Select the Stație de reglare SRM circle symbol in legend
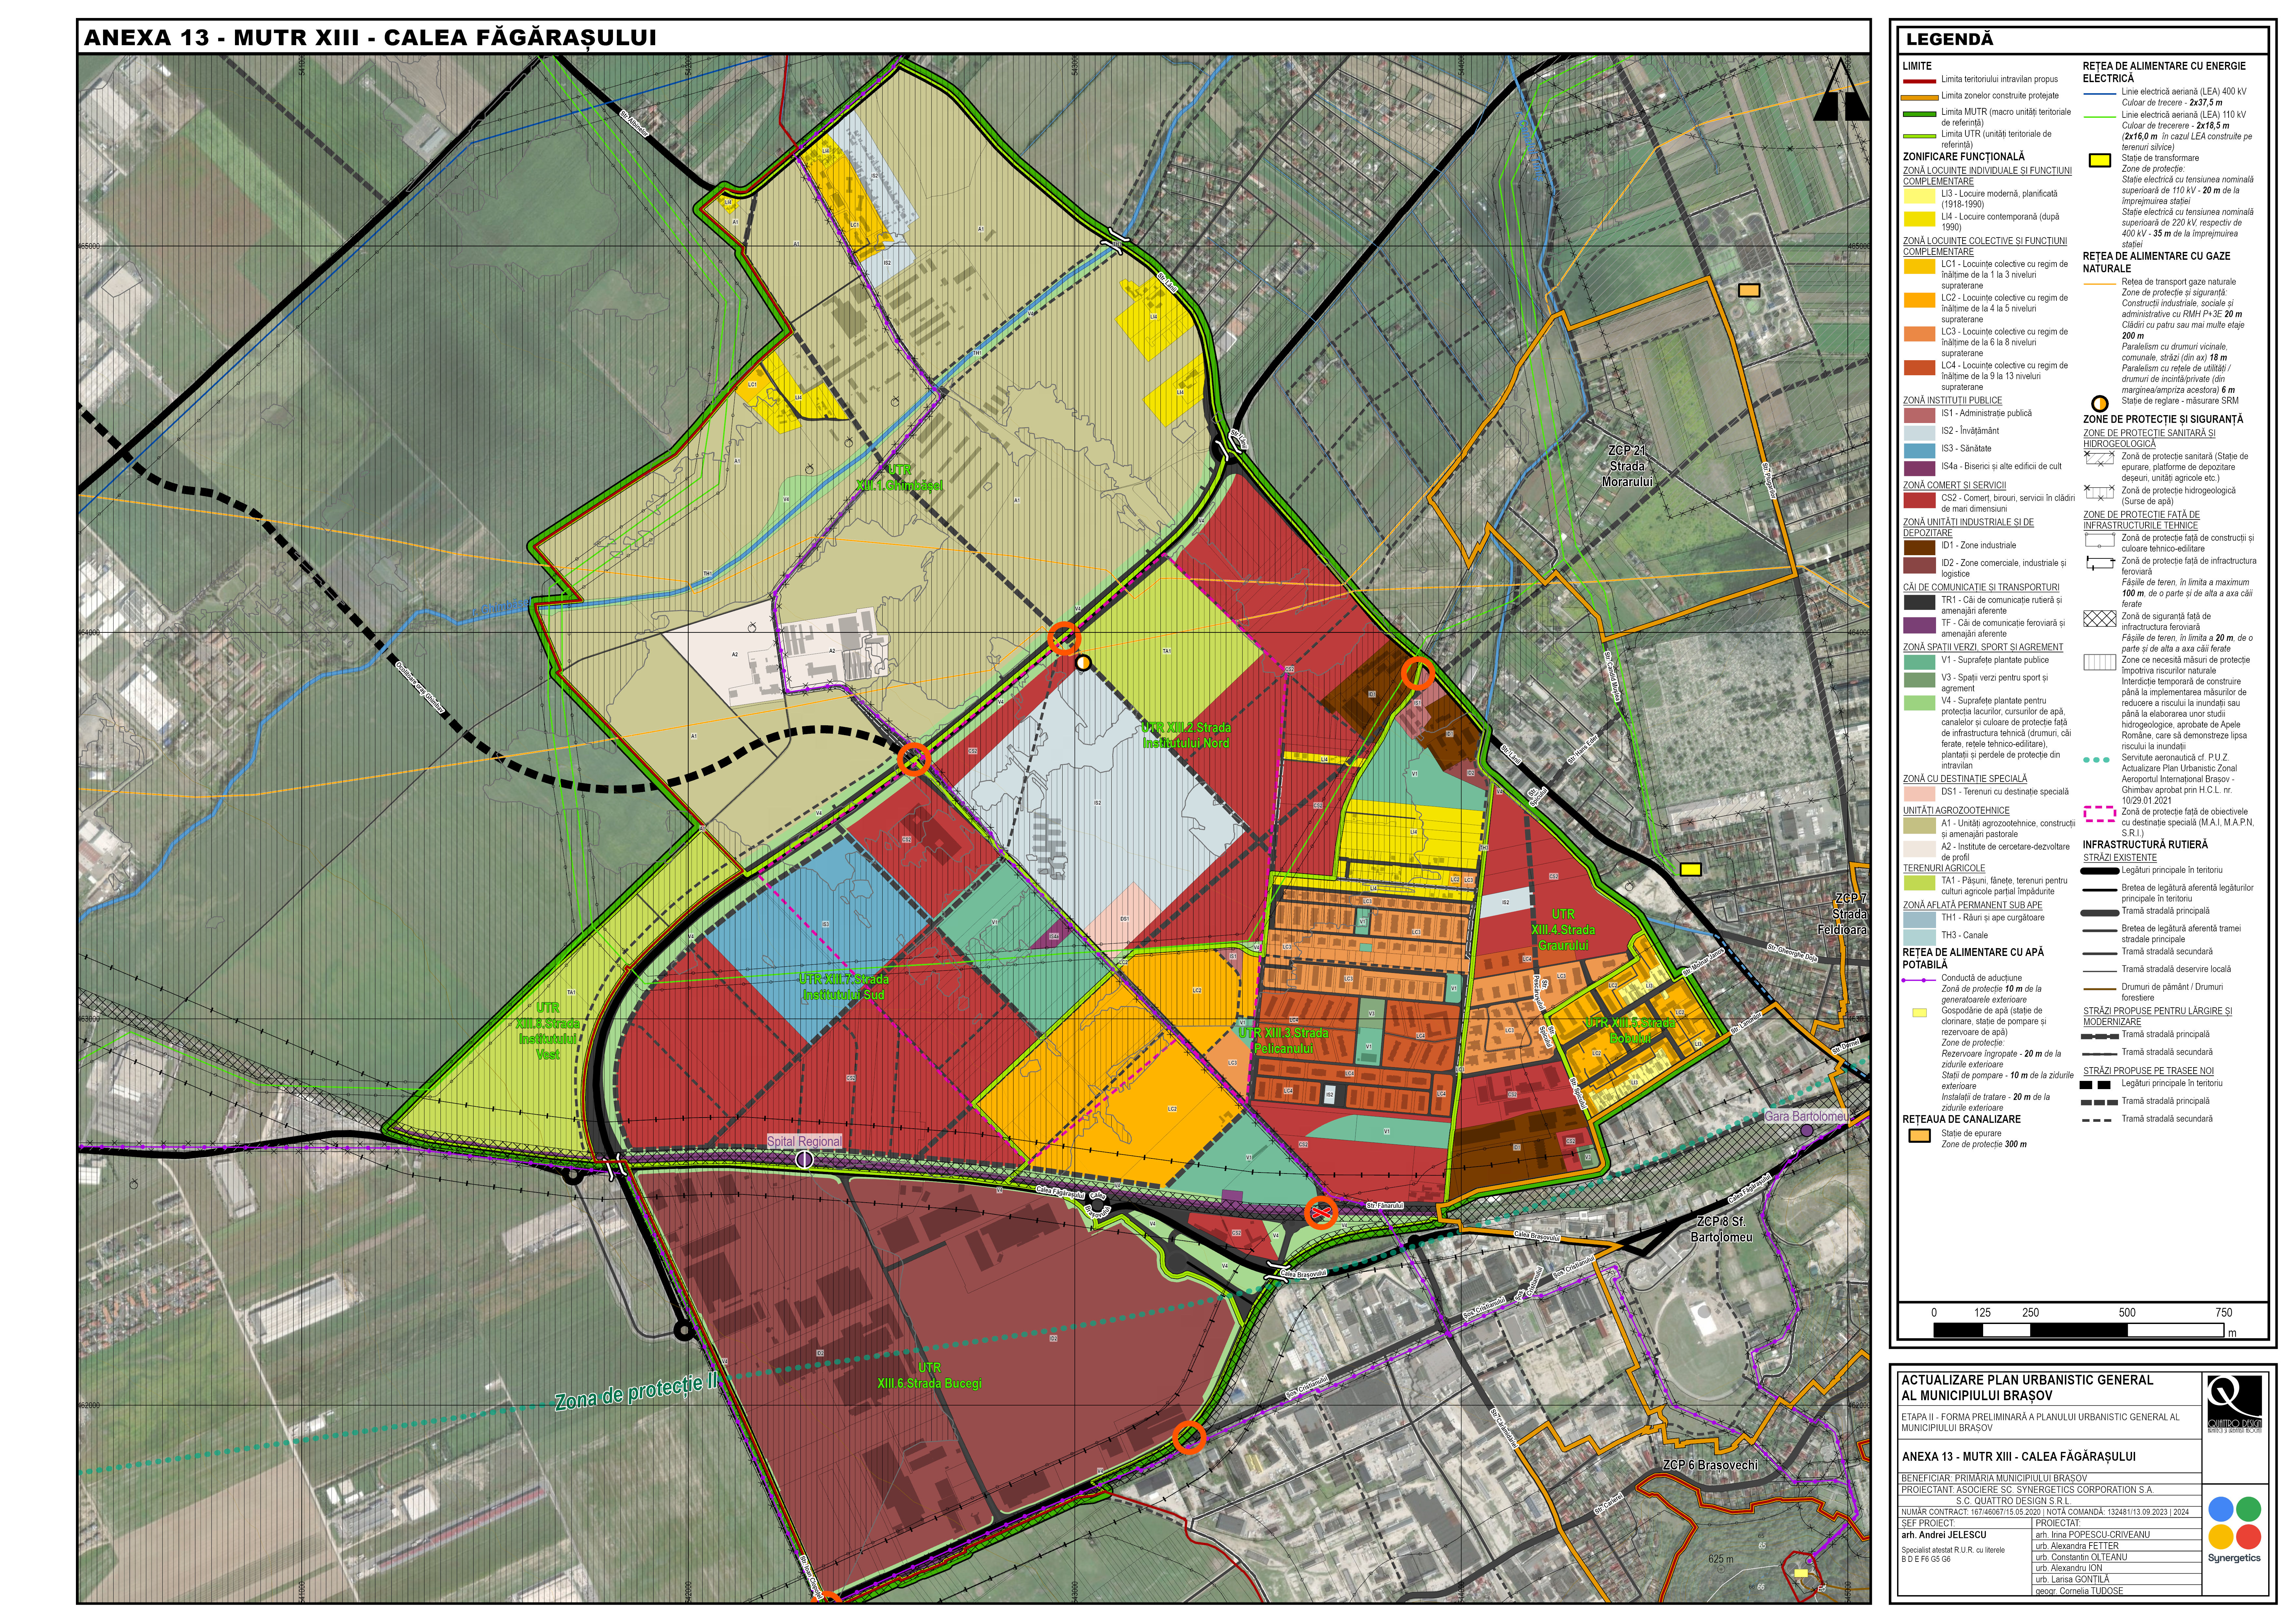 pyautogui.click(x=2100, y=404)
